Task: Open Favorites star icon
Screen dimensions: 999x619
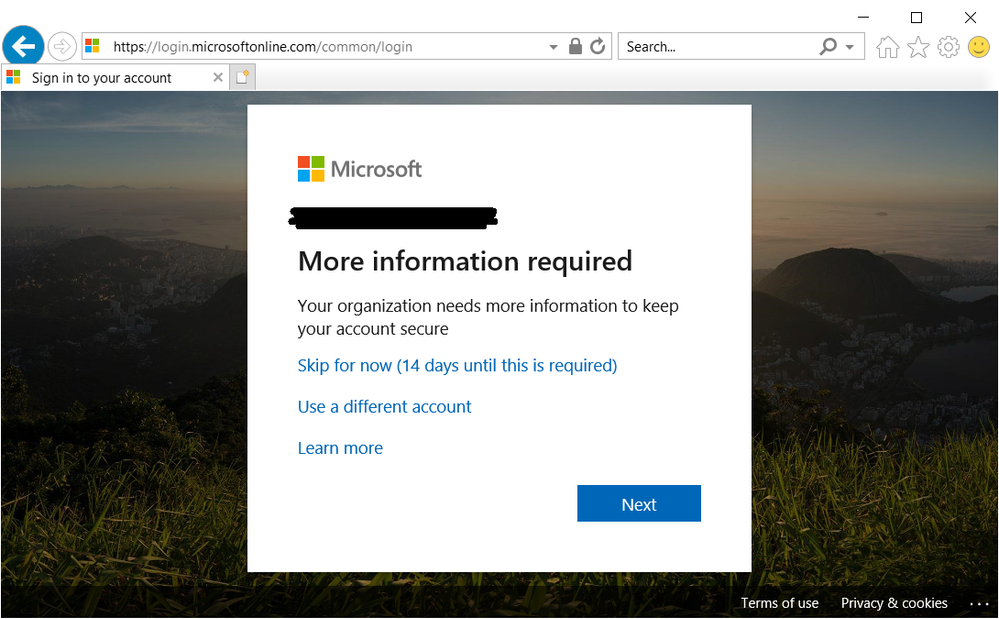Action: 918,47
